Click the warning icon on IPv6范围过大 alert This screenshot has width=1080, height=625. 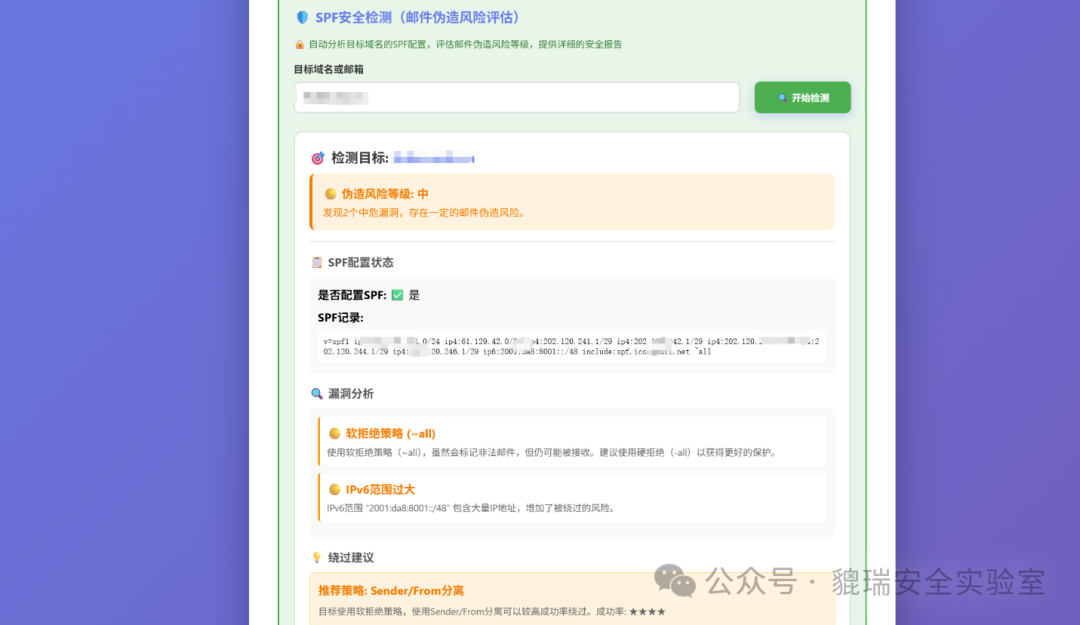pos(335,489)
